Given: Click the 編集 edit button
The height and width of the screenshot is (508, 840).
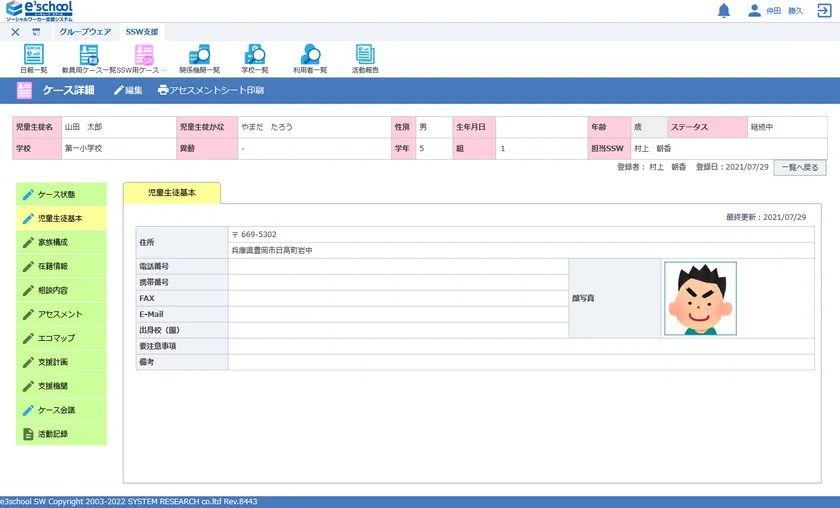Looking at the screenshot, I should pyautogui.click(x=128, y=91).
